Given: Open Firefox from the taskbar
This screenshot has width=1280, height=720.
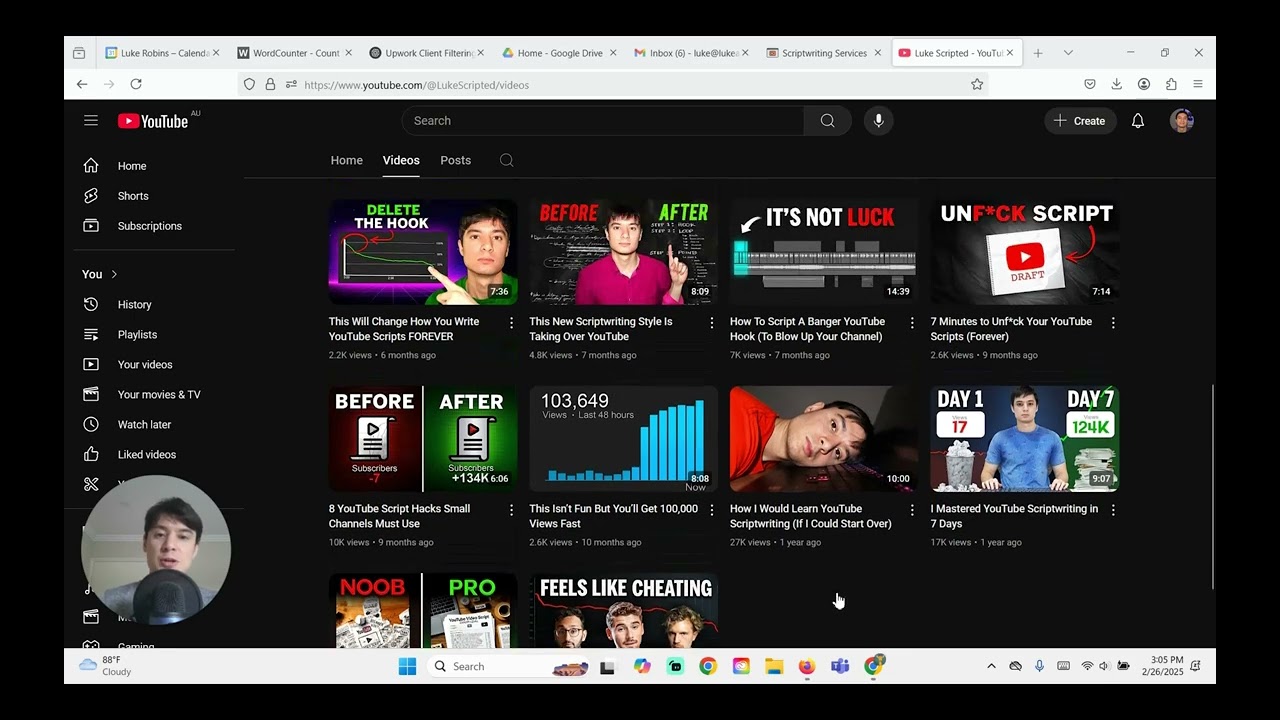Looking at the screenshot, I should [807, 667].
